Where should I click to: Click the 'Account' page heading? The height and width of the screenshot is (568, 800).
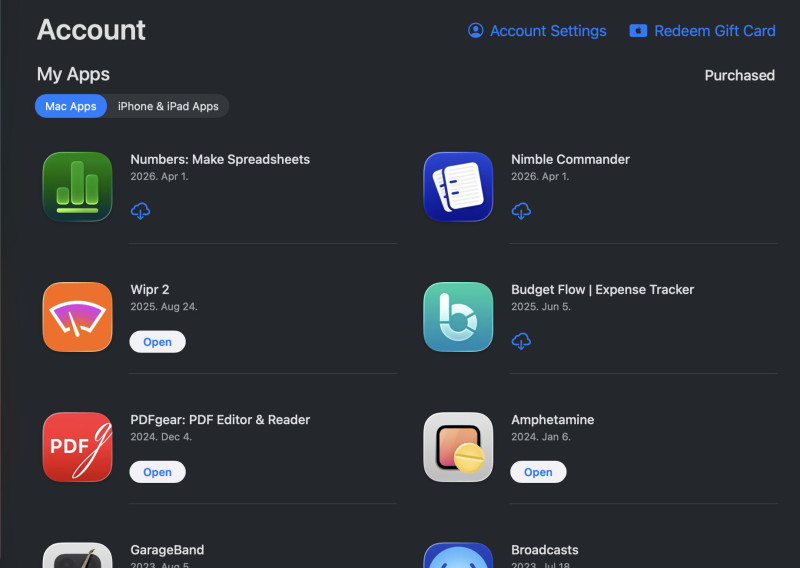tap(91, 30)
